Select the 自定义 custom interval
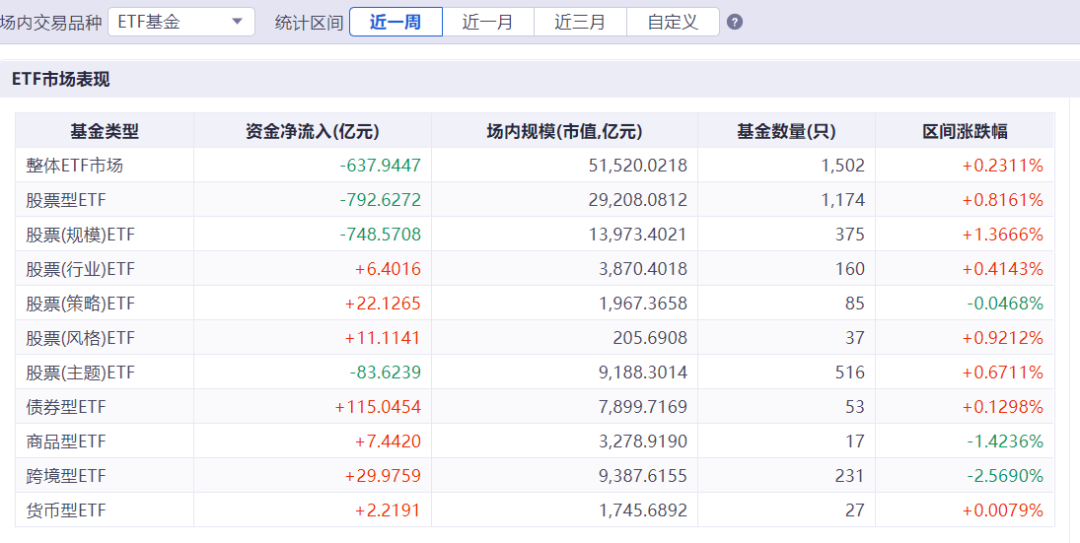Screen dimensions: 1080x543 (x=673, y=22)
